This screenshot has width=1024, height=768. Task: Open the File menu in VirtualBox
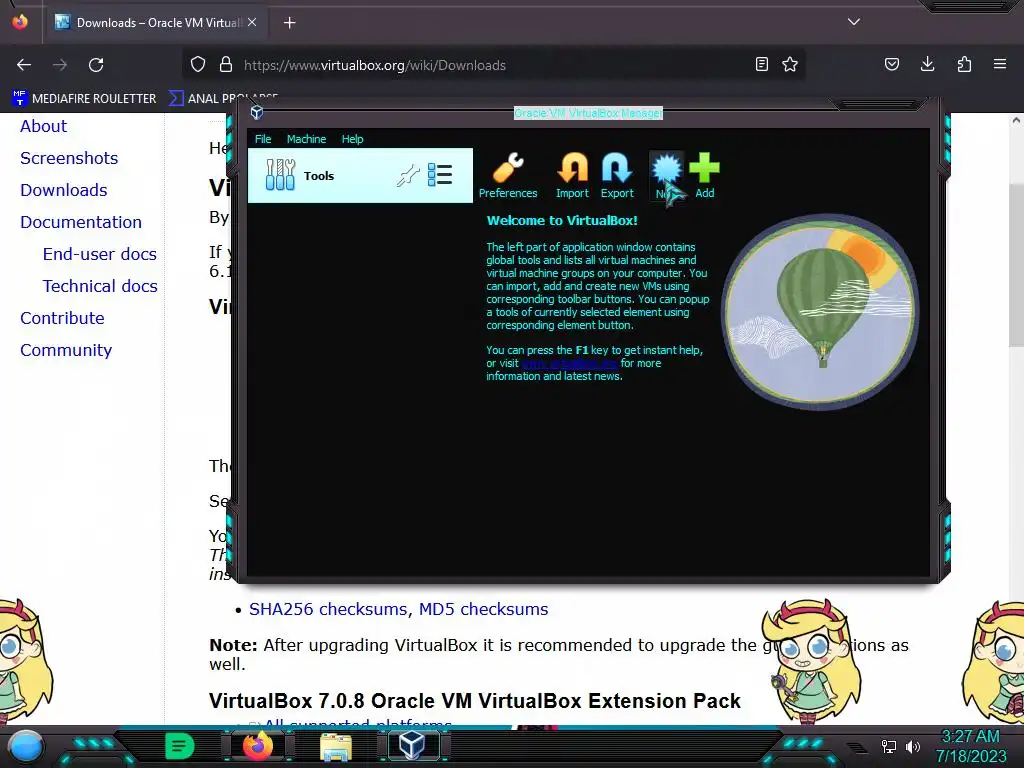[x=263, y=139]
